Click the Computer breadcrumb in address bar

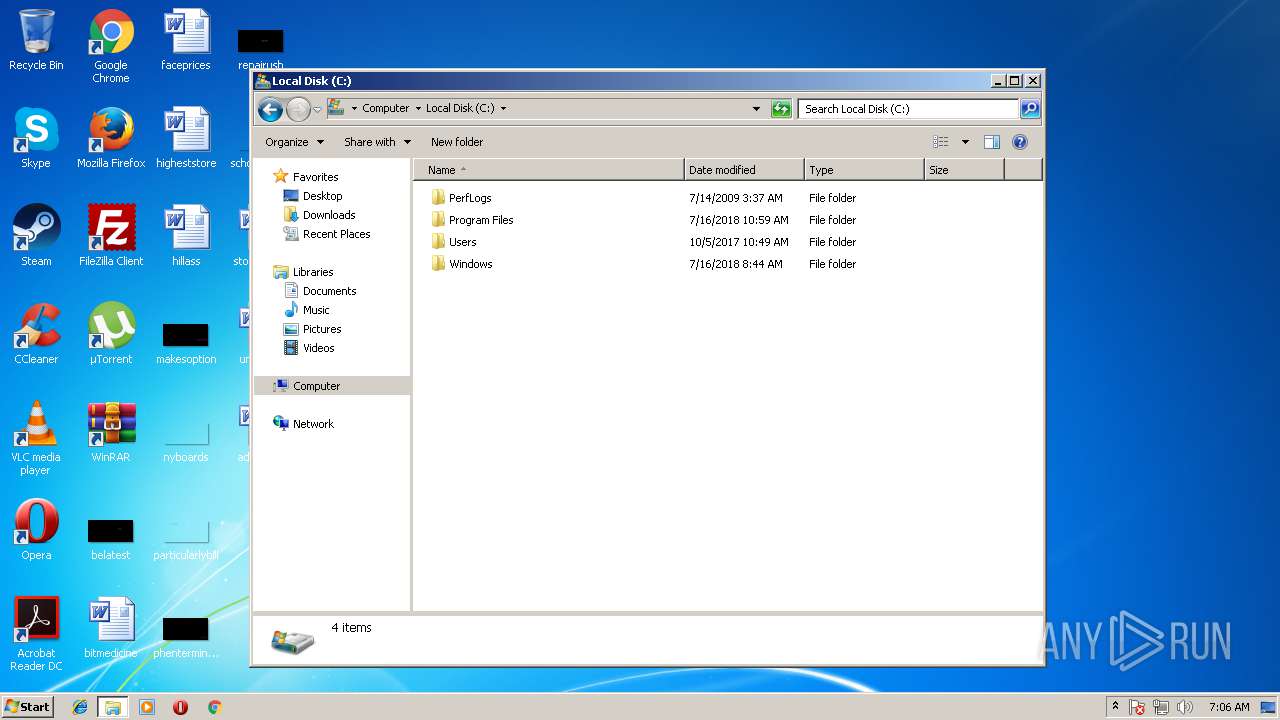(x=386, y=108)
